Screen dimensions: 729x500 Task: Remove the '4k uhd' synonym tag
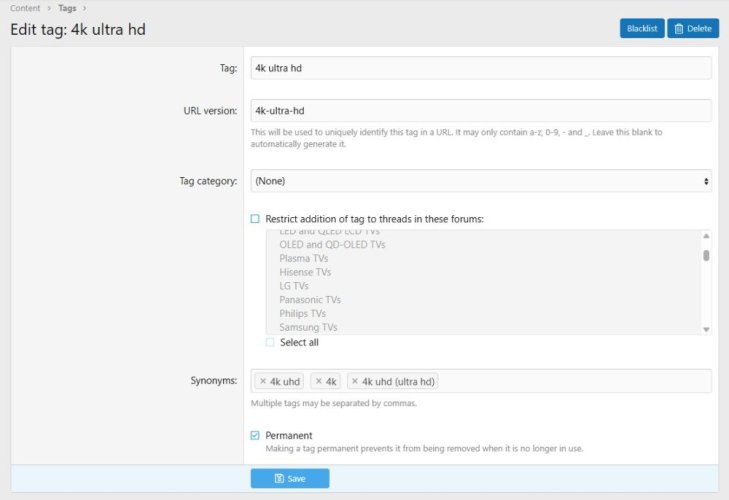coord(263,381)
